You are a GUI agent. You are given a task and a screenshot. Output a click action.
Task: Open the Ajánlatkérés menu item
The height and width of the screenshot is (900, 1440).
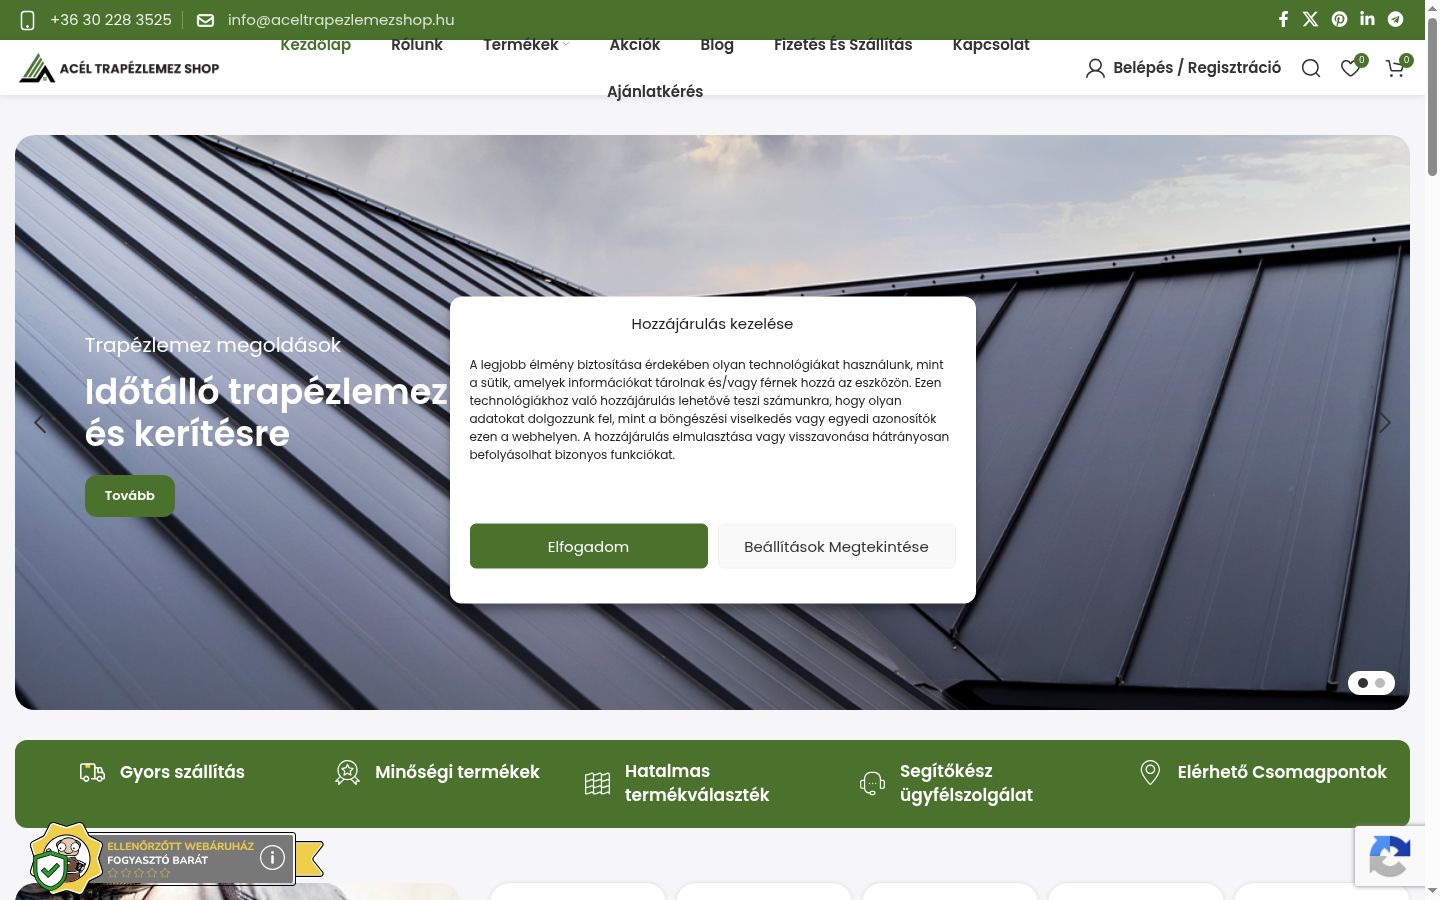[655, 91]
